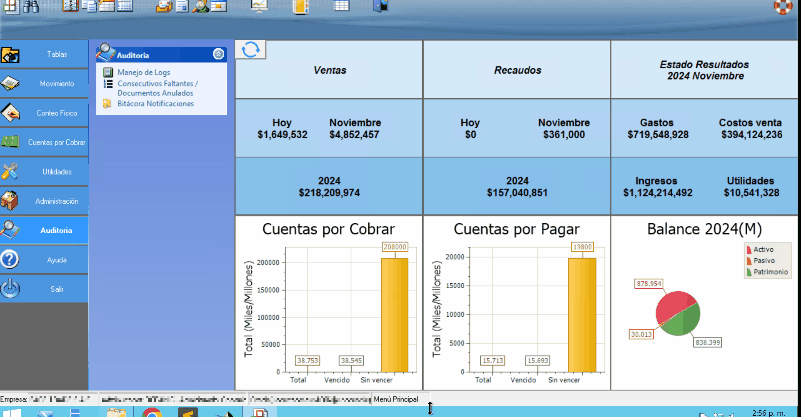The image size is (801, 417).
Task: Click the refresh dashboard icon
Action: 253,50
